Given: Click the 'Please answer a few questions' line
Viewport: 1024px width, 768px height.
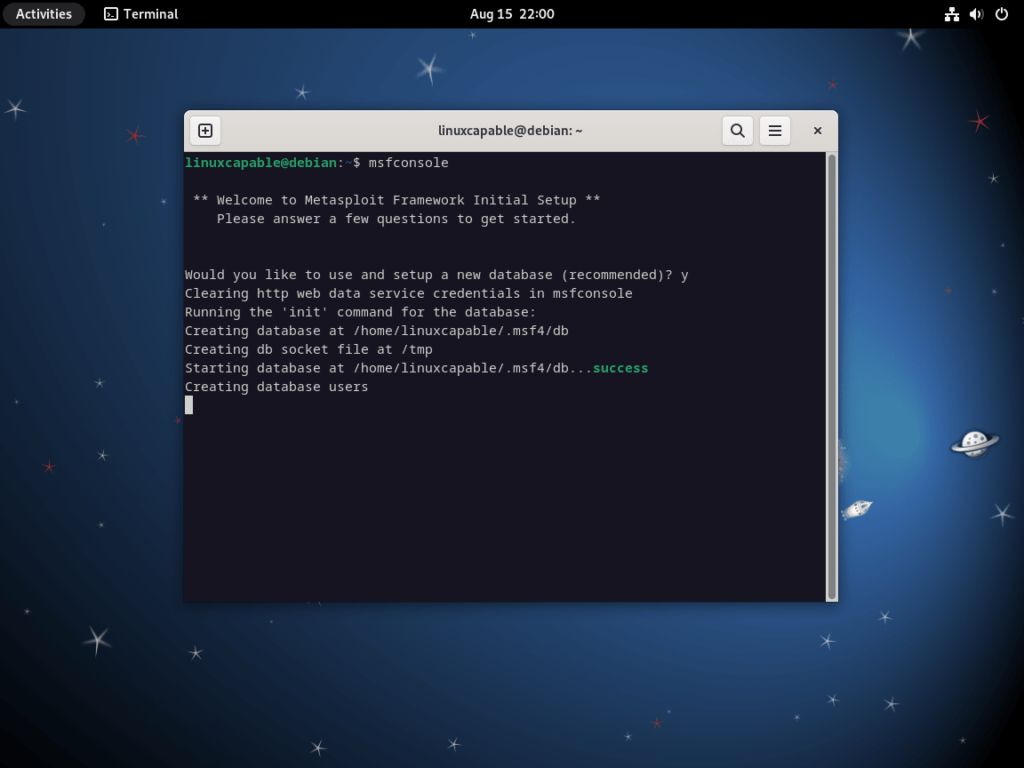Looking at the screenshot, I should [396, 219].
